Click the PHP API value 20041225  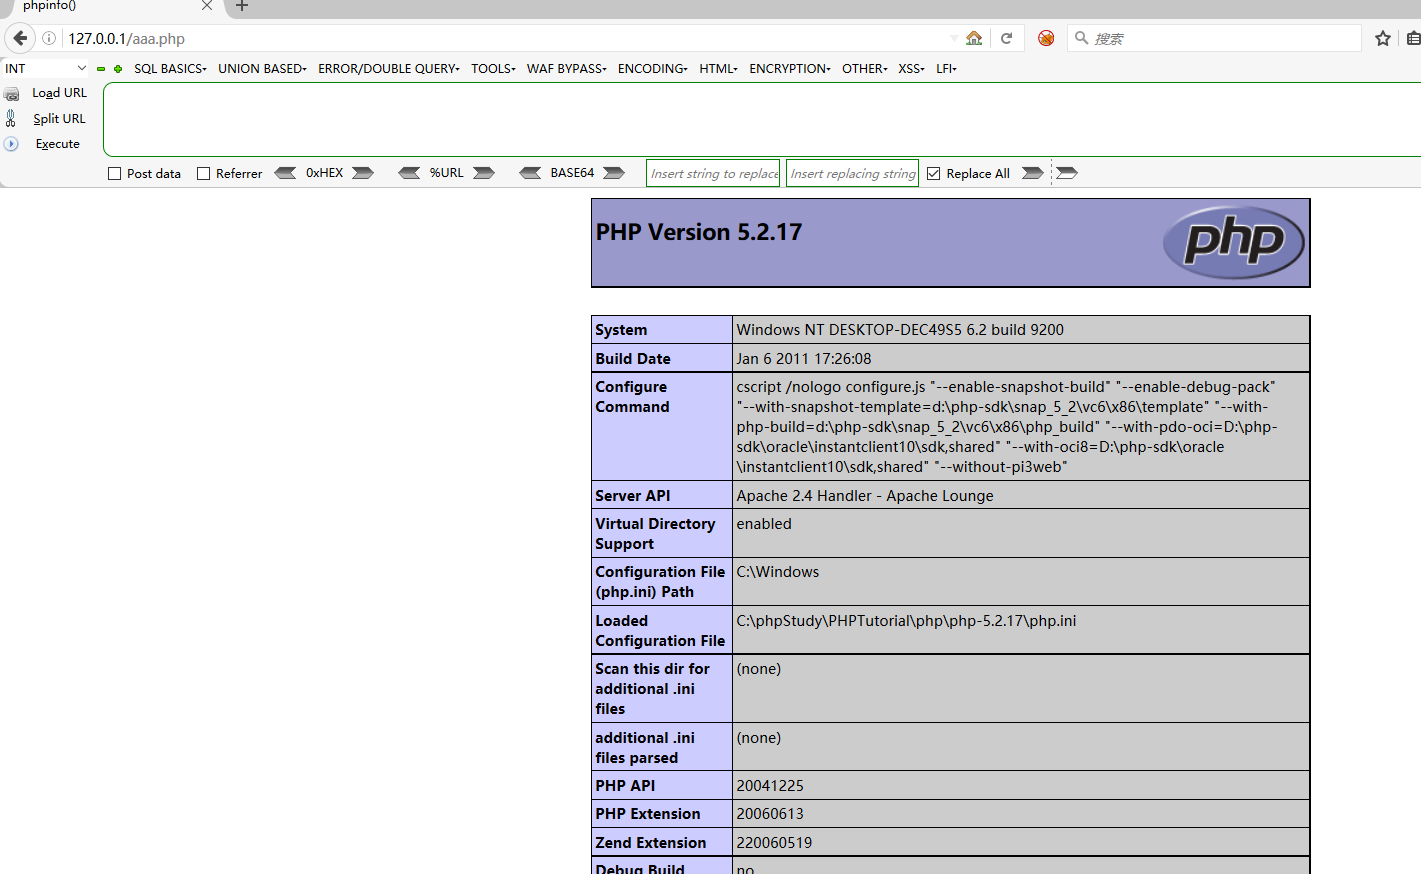click(770, 786)
